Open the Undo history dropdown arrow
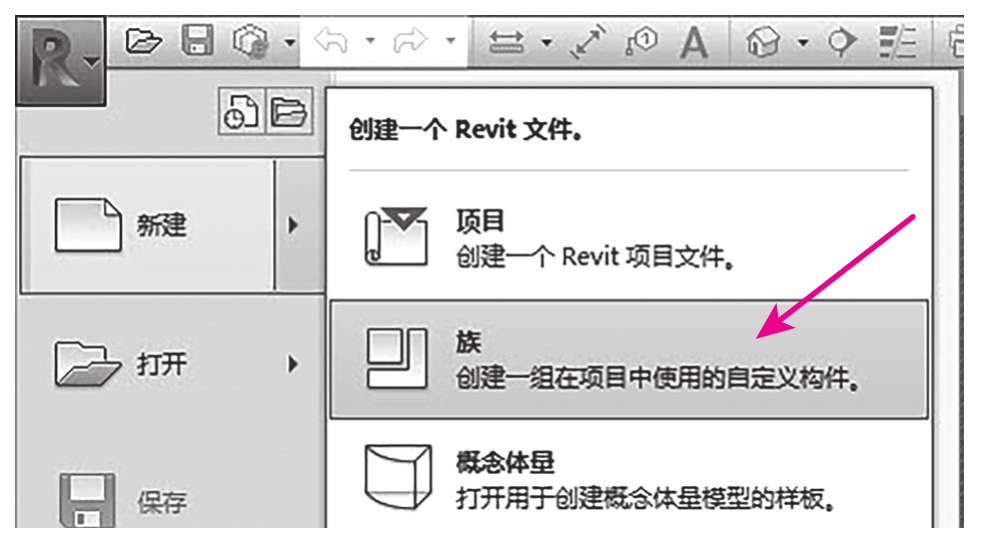This screenshot has width=991, height=545. (x=370, y=42)
